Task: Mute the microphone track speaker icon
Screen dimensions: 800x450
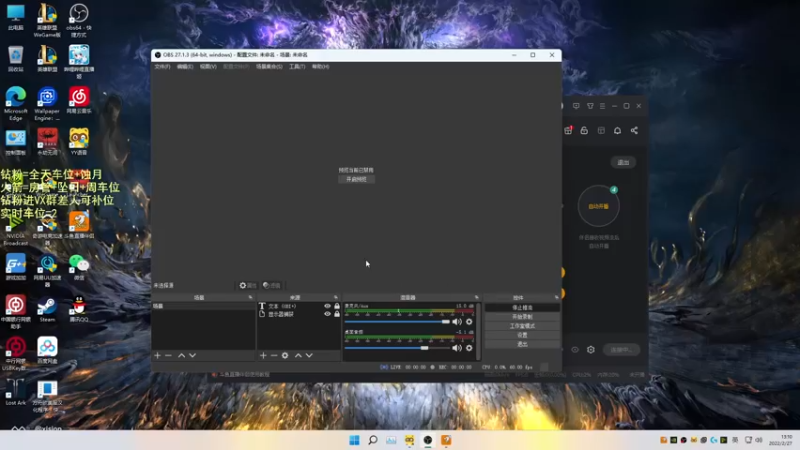Action: pyautogui.click(x=457, y=322)
